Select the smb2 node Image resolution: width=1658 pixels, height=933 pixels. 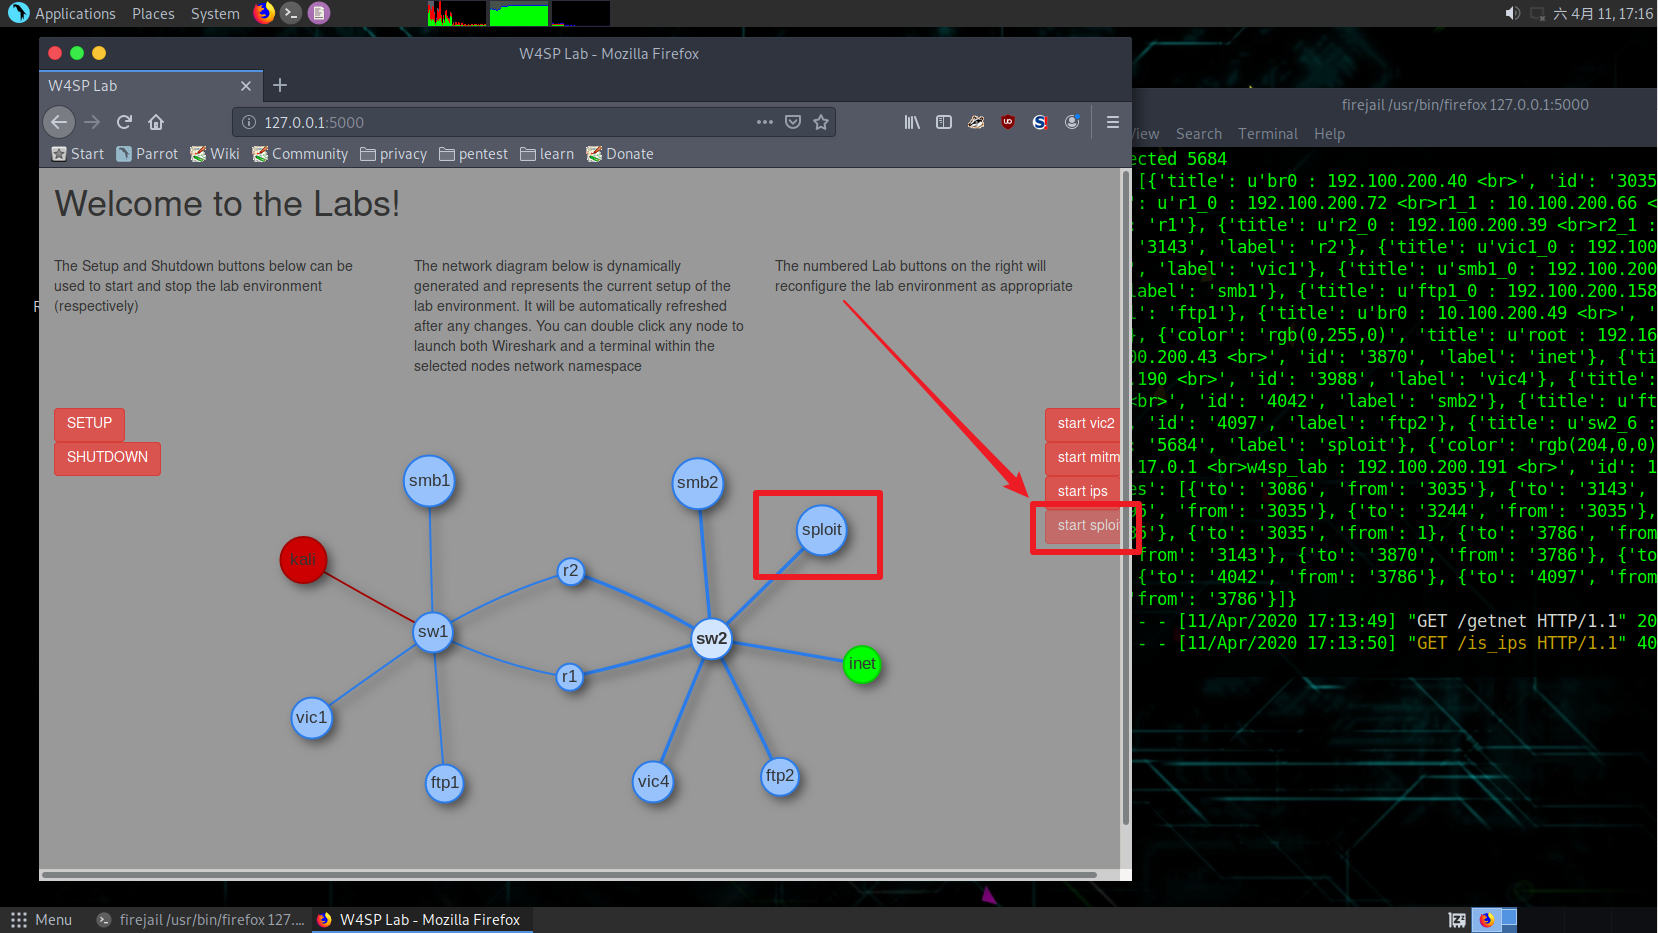tap(698, 483)
